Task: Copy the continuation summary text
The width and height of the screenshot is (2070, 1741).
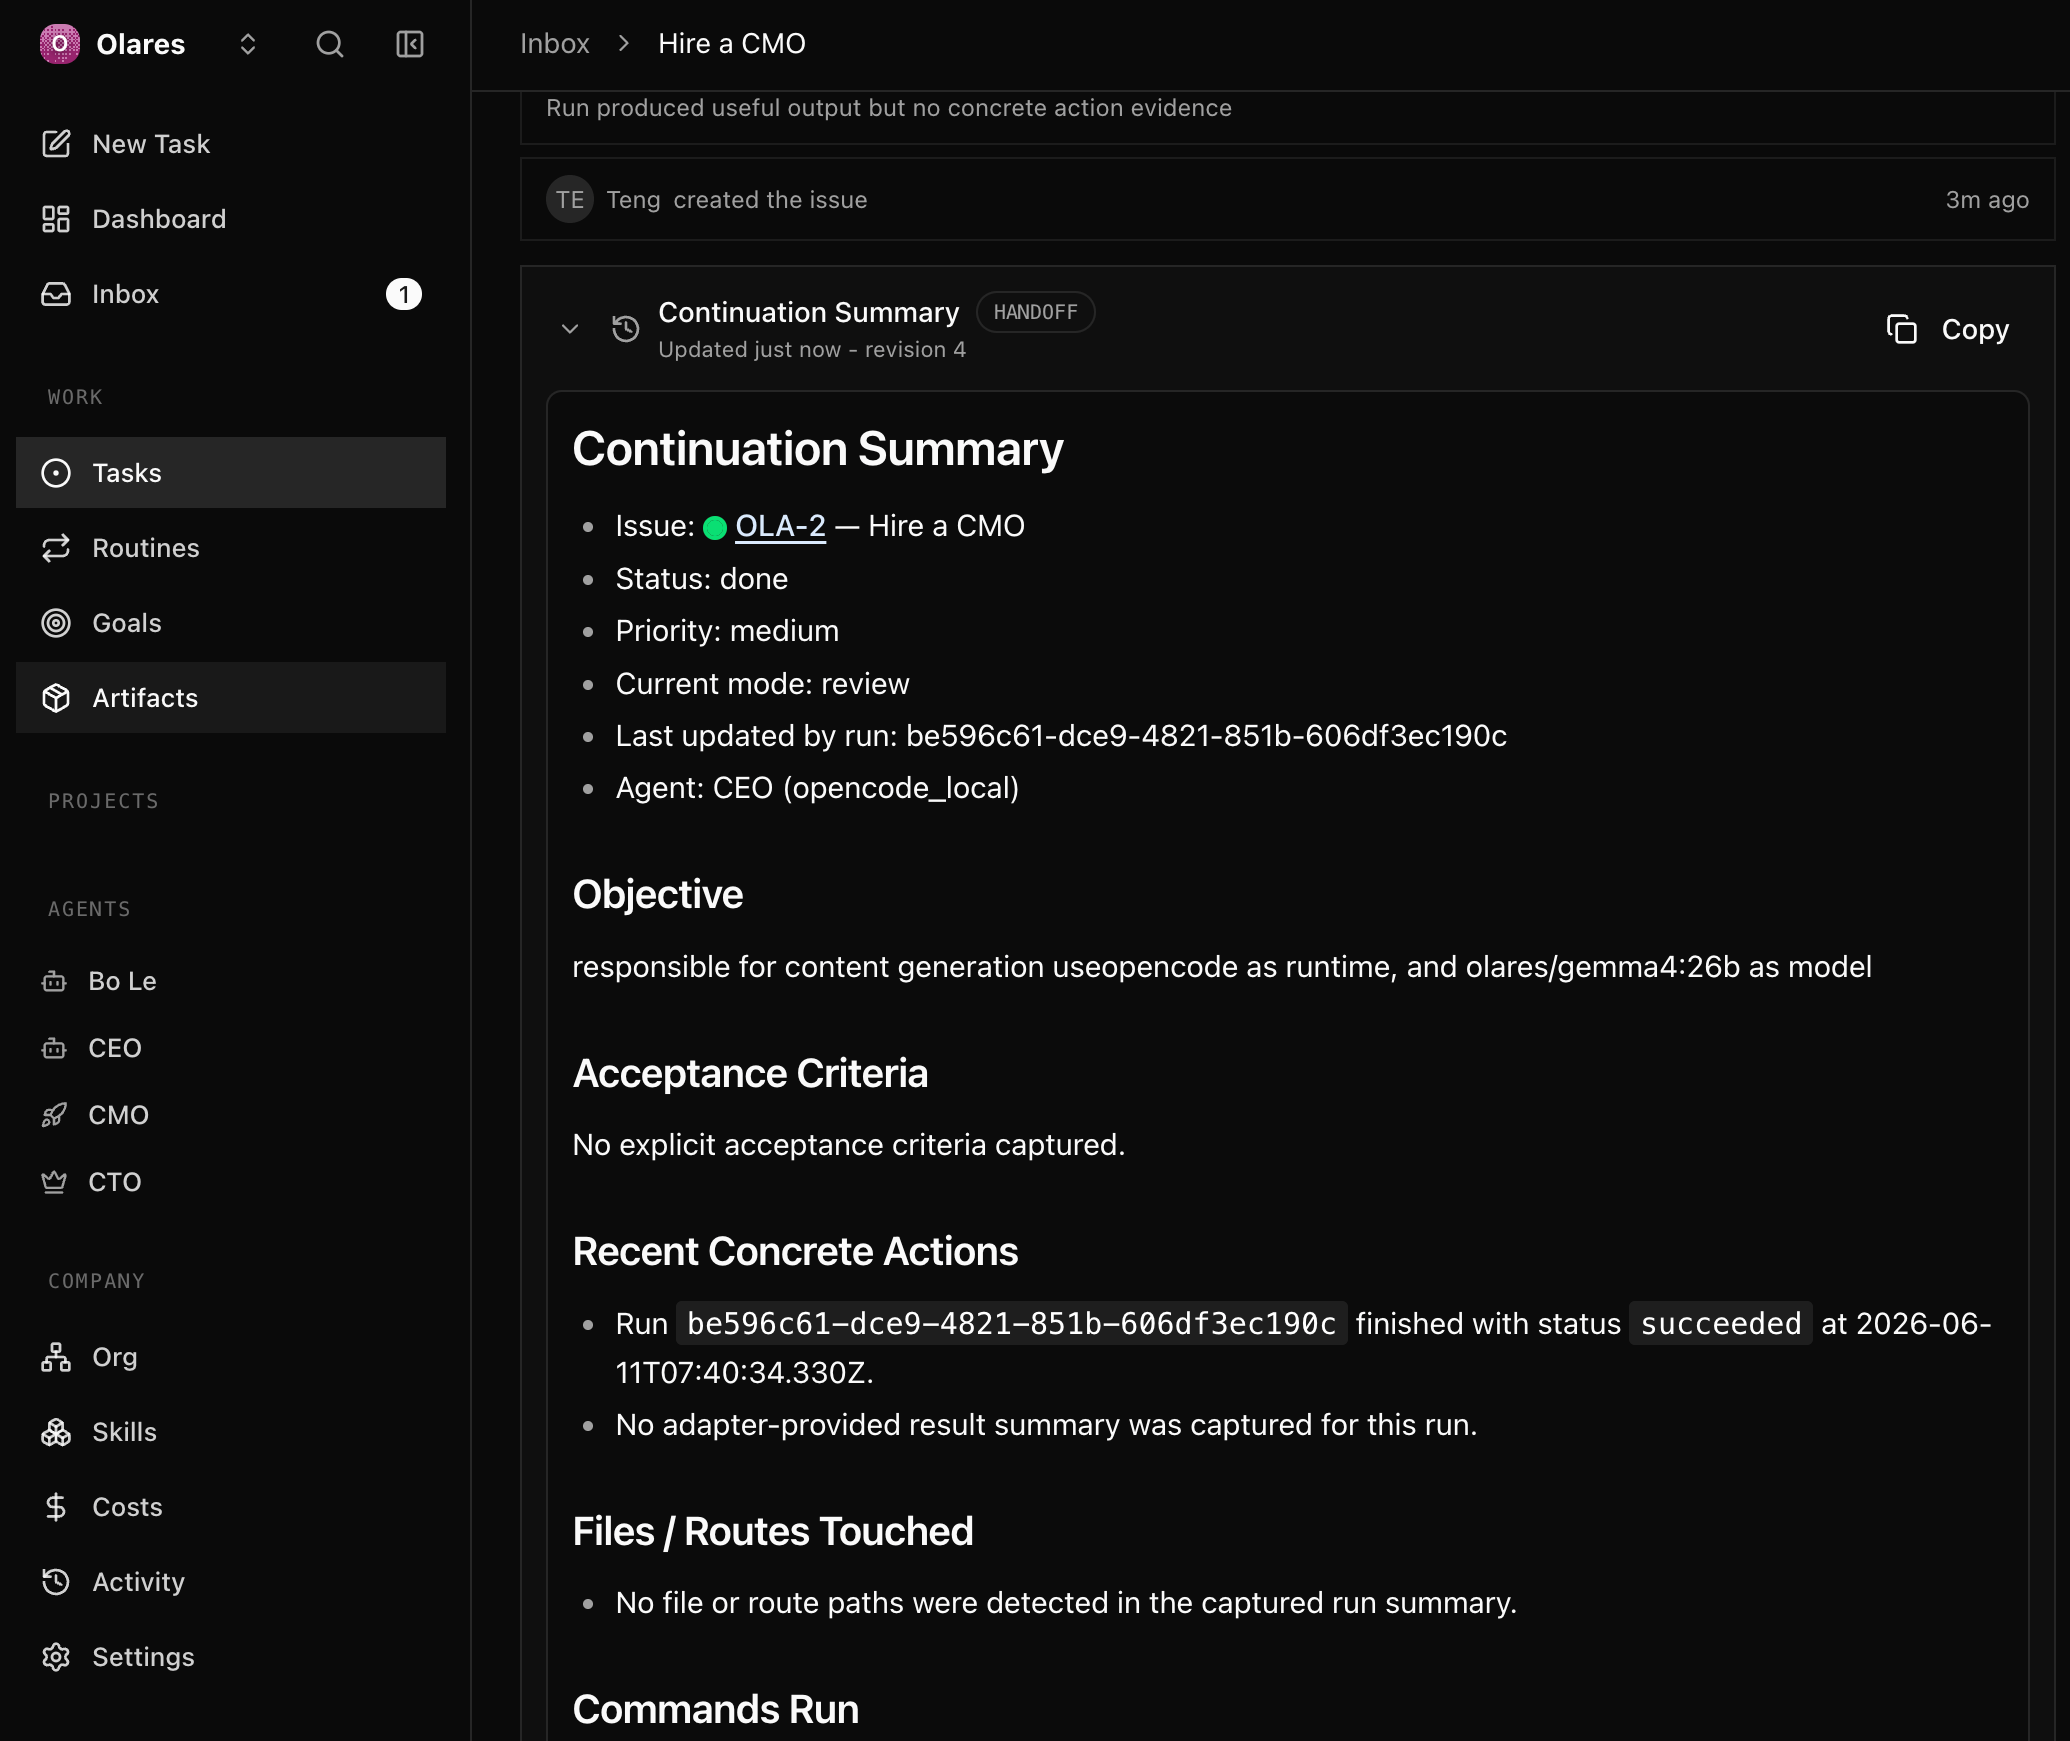Action: [1948, 329]
